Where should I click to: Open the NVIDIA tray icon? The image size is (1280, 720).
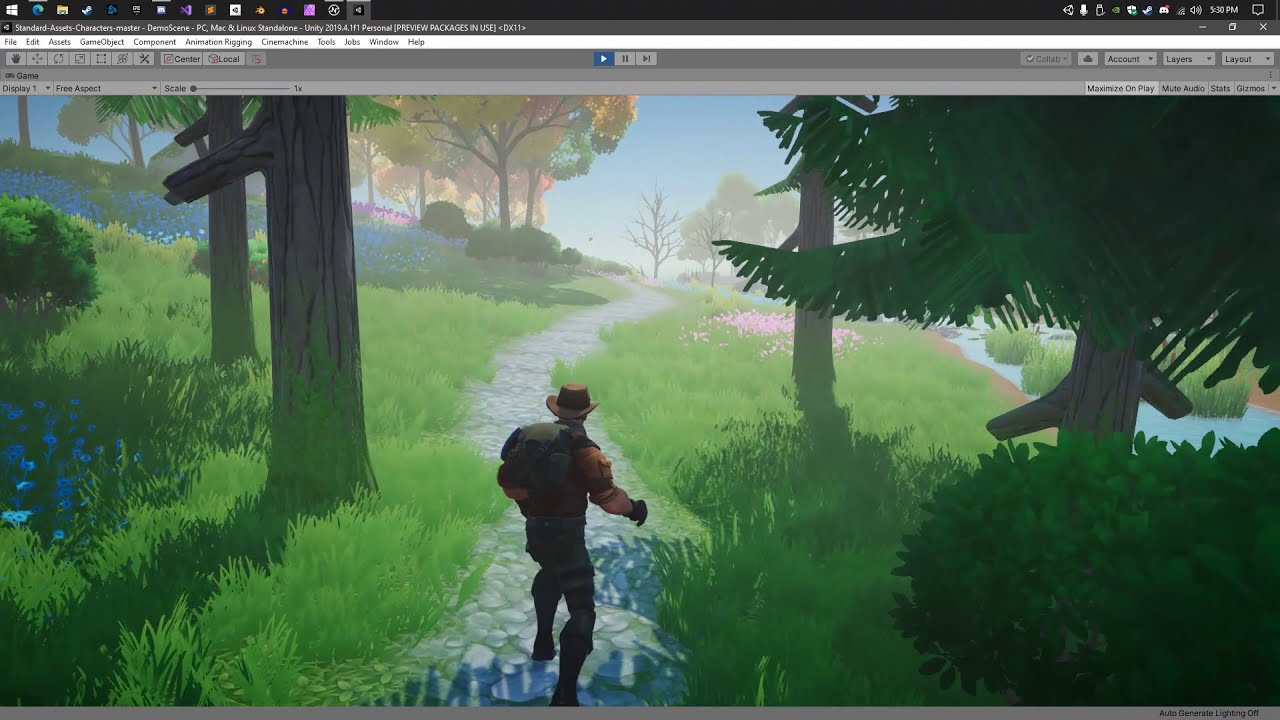click(x=1116, y=10)
